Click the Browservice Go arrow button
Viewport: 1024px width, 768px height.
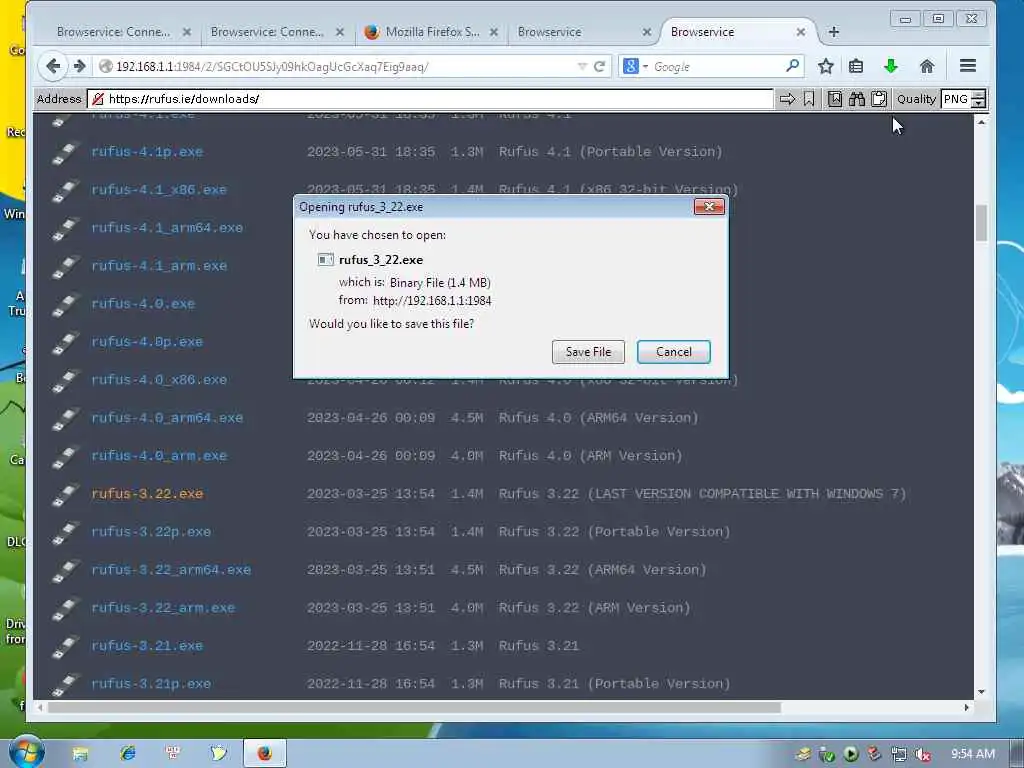point(788,99)
